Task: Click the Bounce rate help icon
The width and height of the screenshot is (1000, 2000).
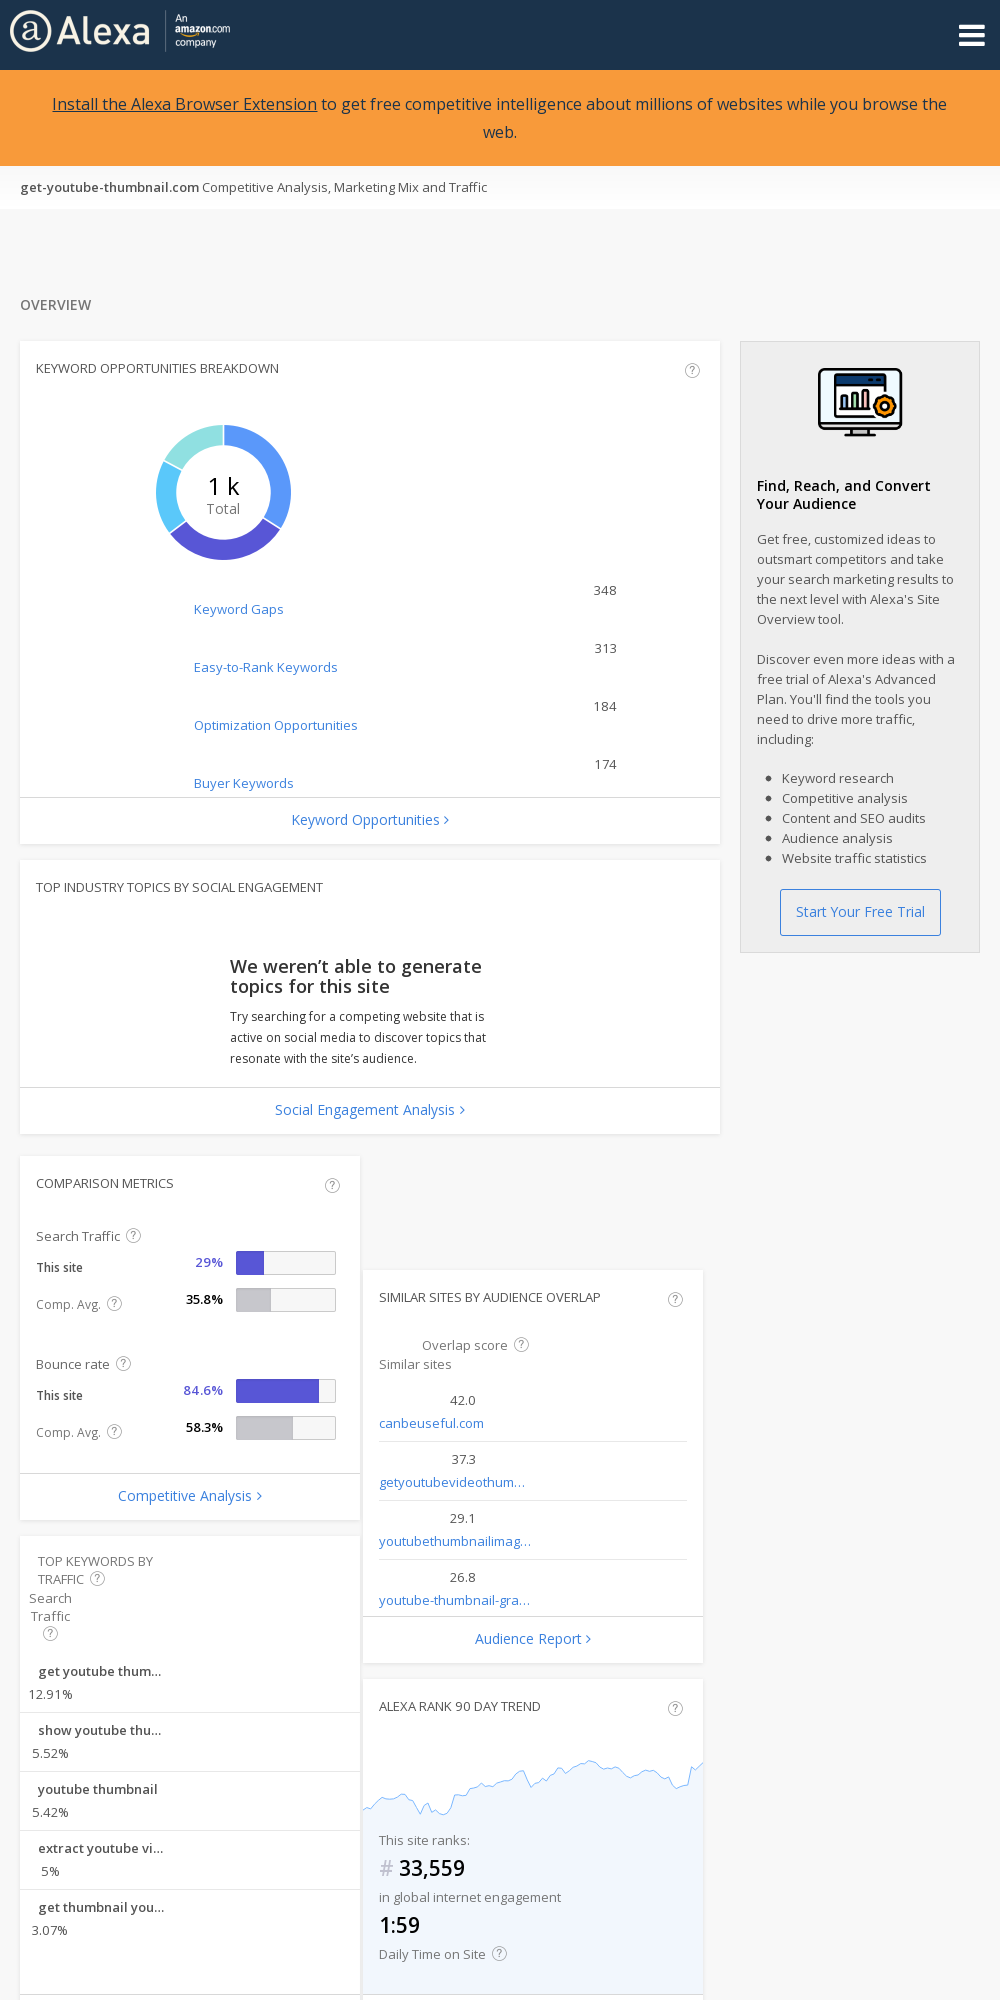Action: (124, 1363)
